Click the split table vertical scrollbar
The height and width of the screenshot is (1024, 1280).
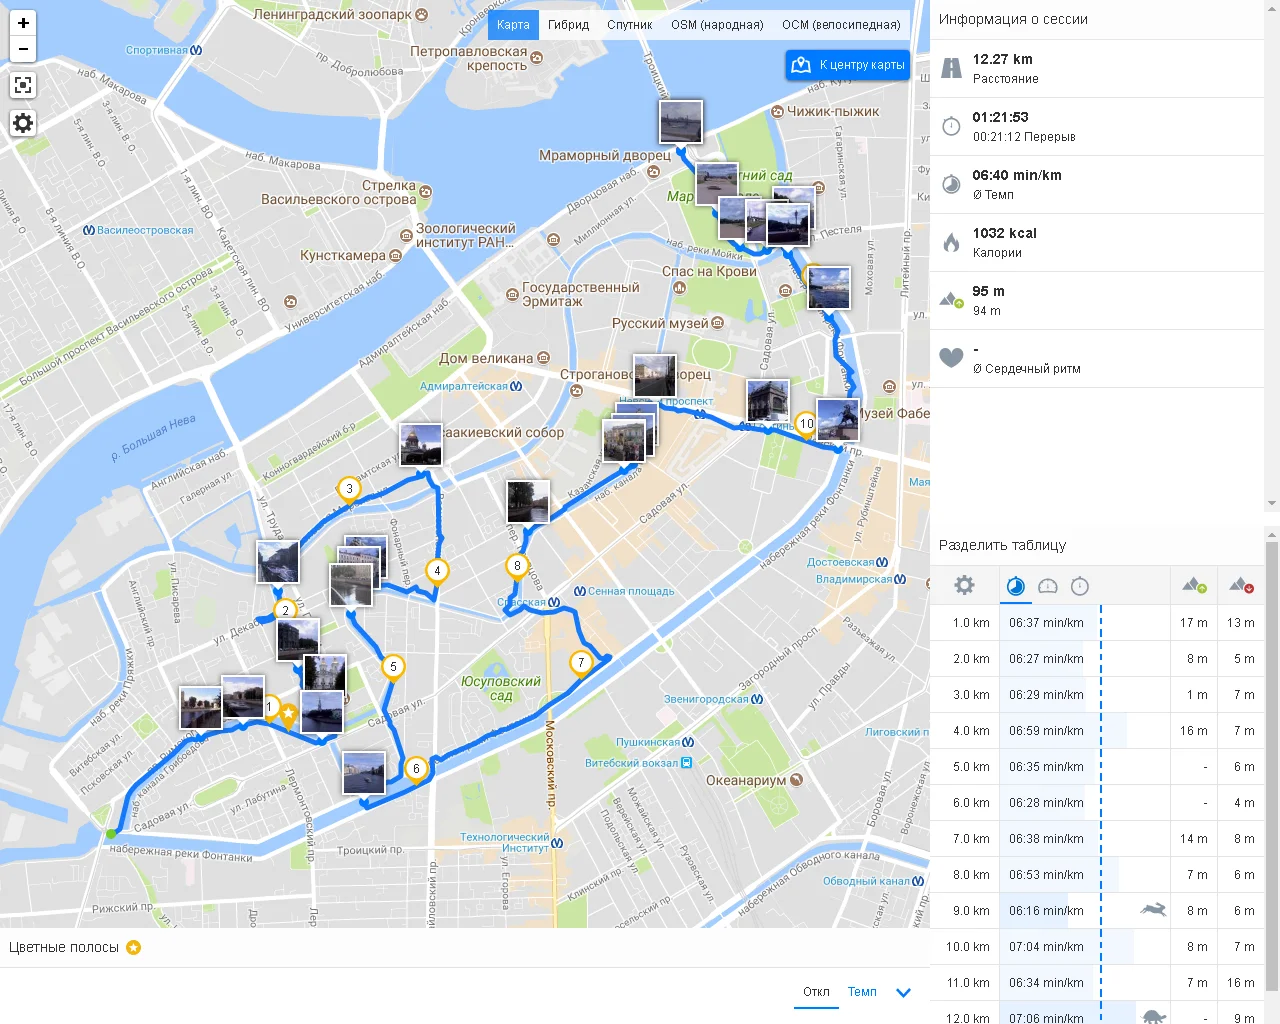(1272, 766)
